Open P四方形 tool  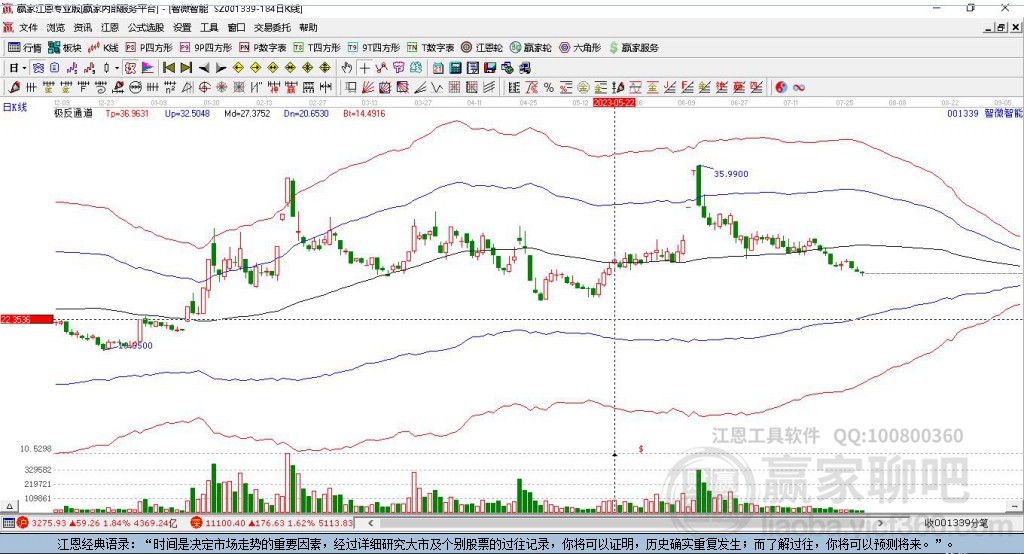[x=149, y=48]
